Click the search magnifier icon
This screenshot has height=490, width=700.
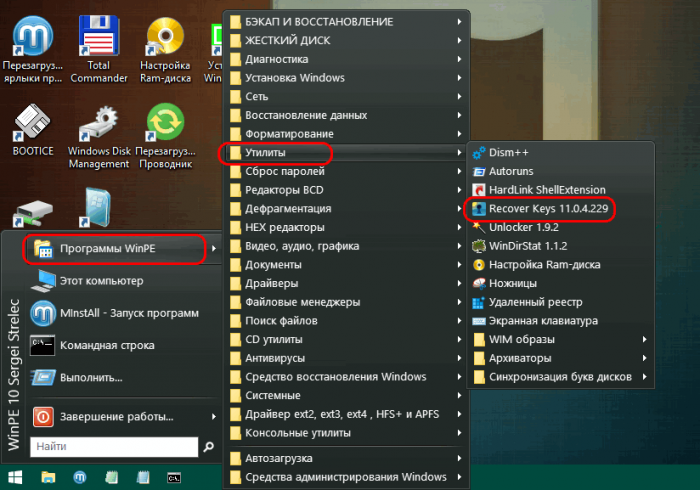[208, 447]
